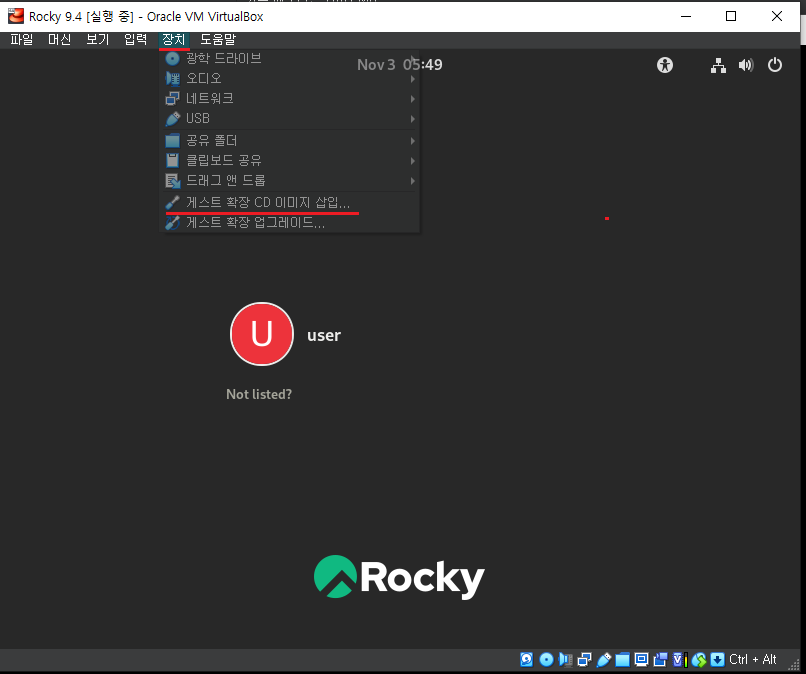Click the CPU virtualization status bar icon
This screenshot has width=806, height=674.
click(x=680, y=660)
